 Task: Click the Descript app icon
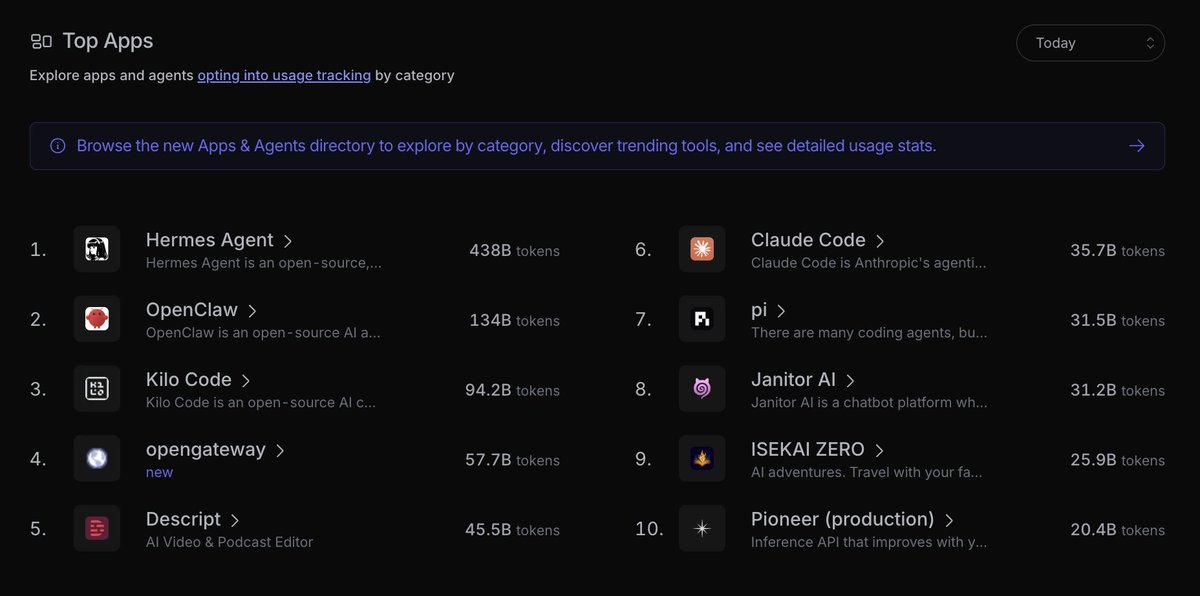point(97,529)
